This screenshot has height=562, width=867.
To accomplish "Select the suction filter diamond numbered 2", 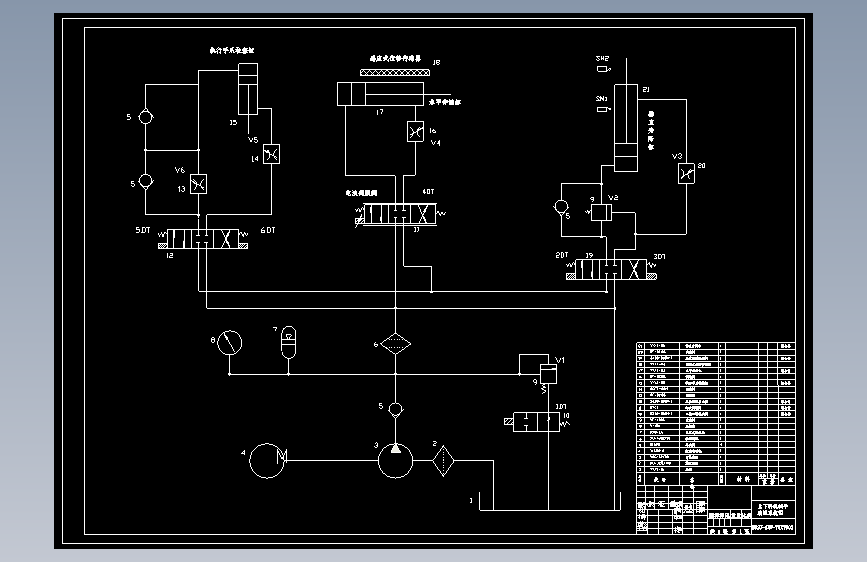I will point(443,461).
